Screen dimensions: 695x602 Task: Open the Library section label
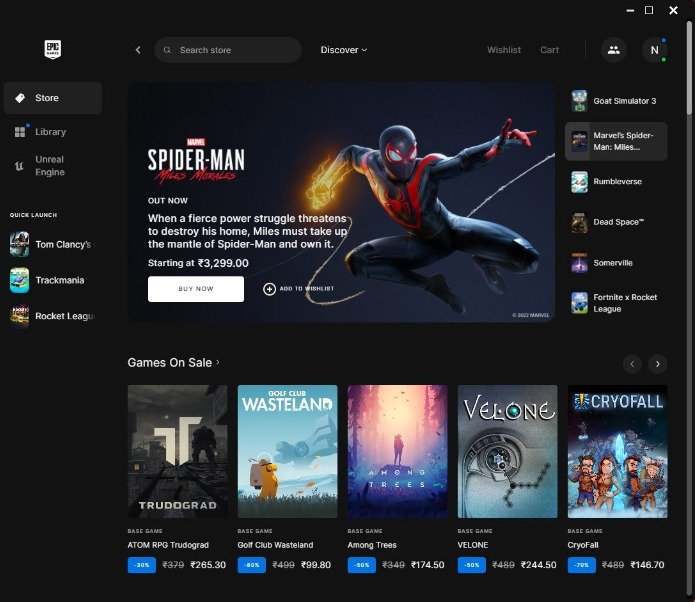(x=51, y=132)
